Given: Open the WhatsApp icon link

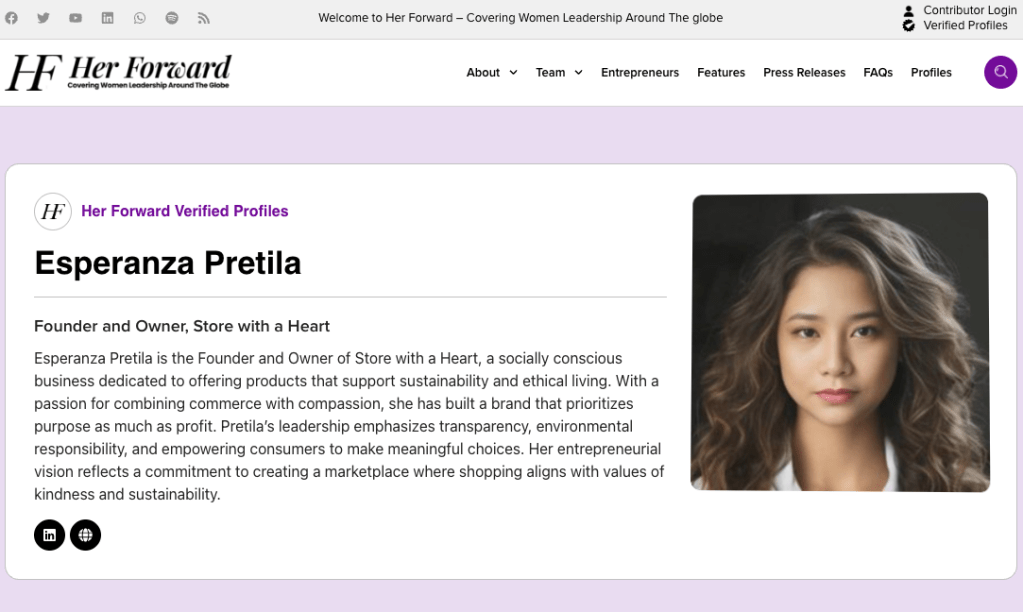Looking at the screenshot, I should pos(140,18).
